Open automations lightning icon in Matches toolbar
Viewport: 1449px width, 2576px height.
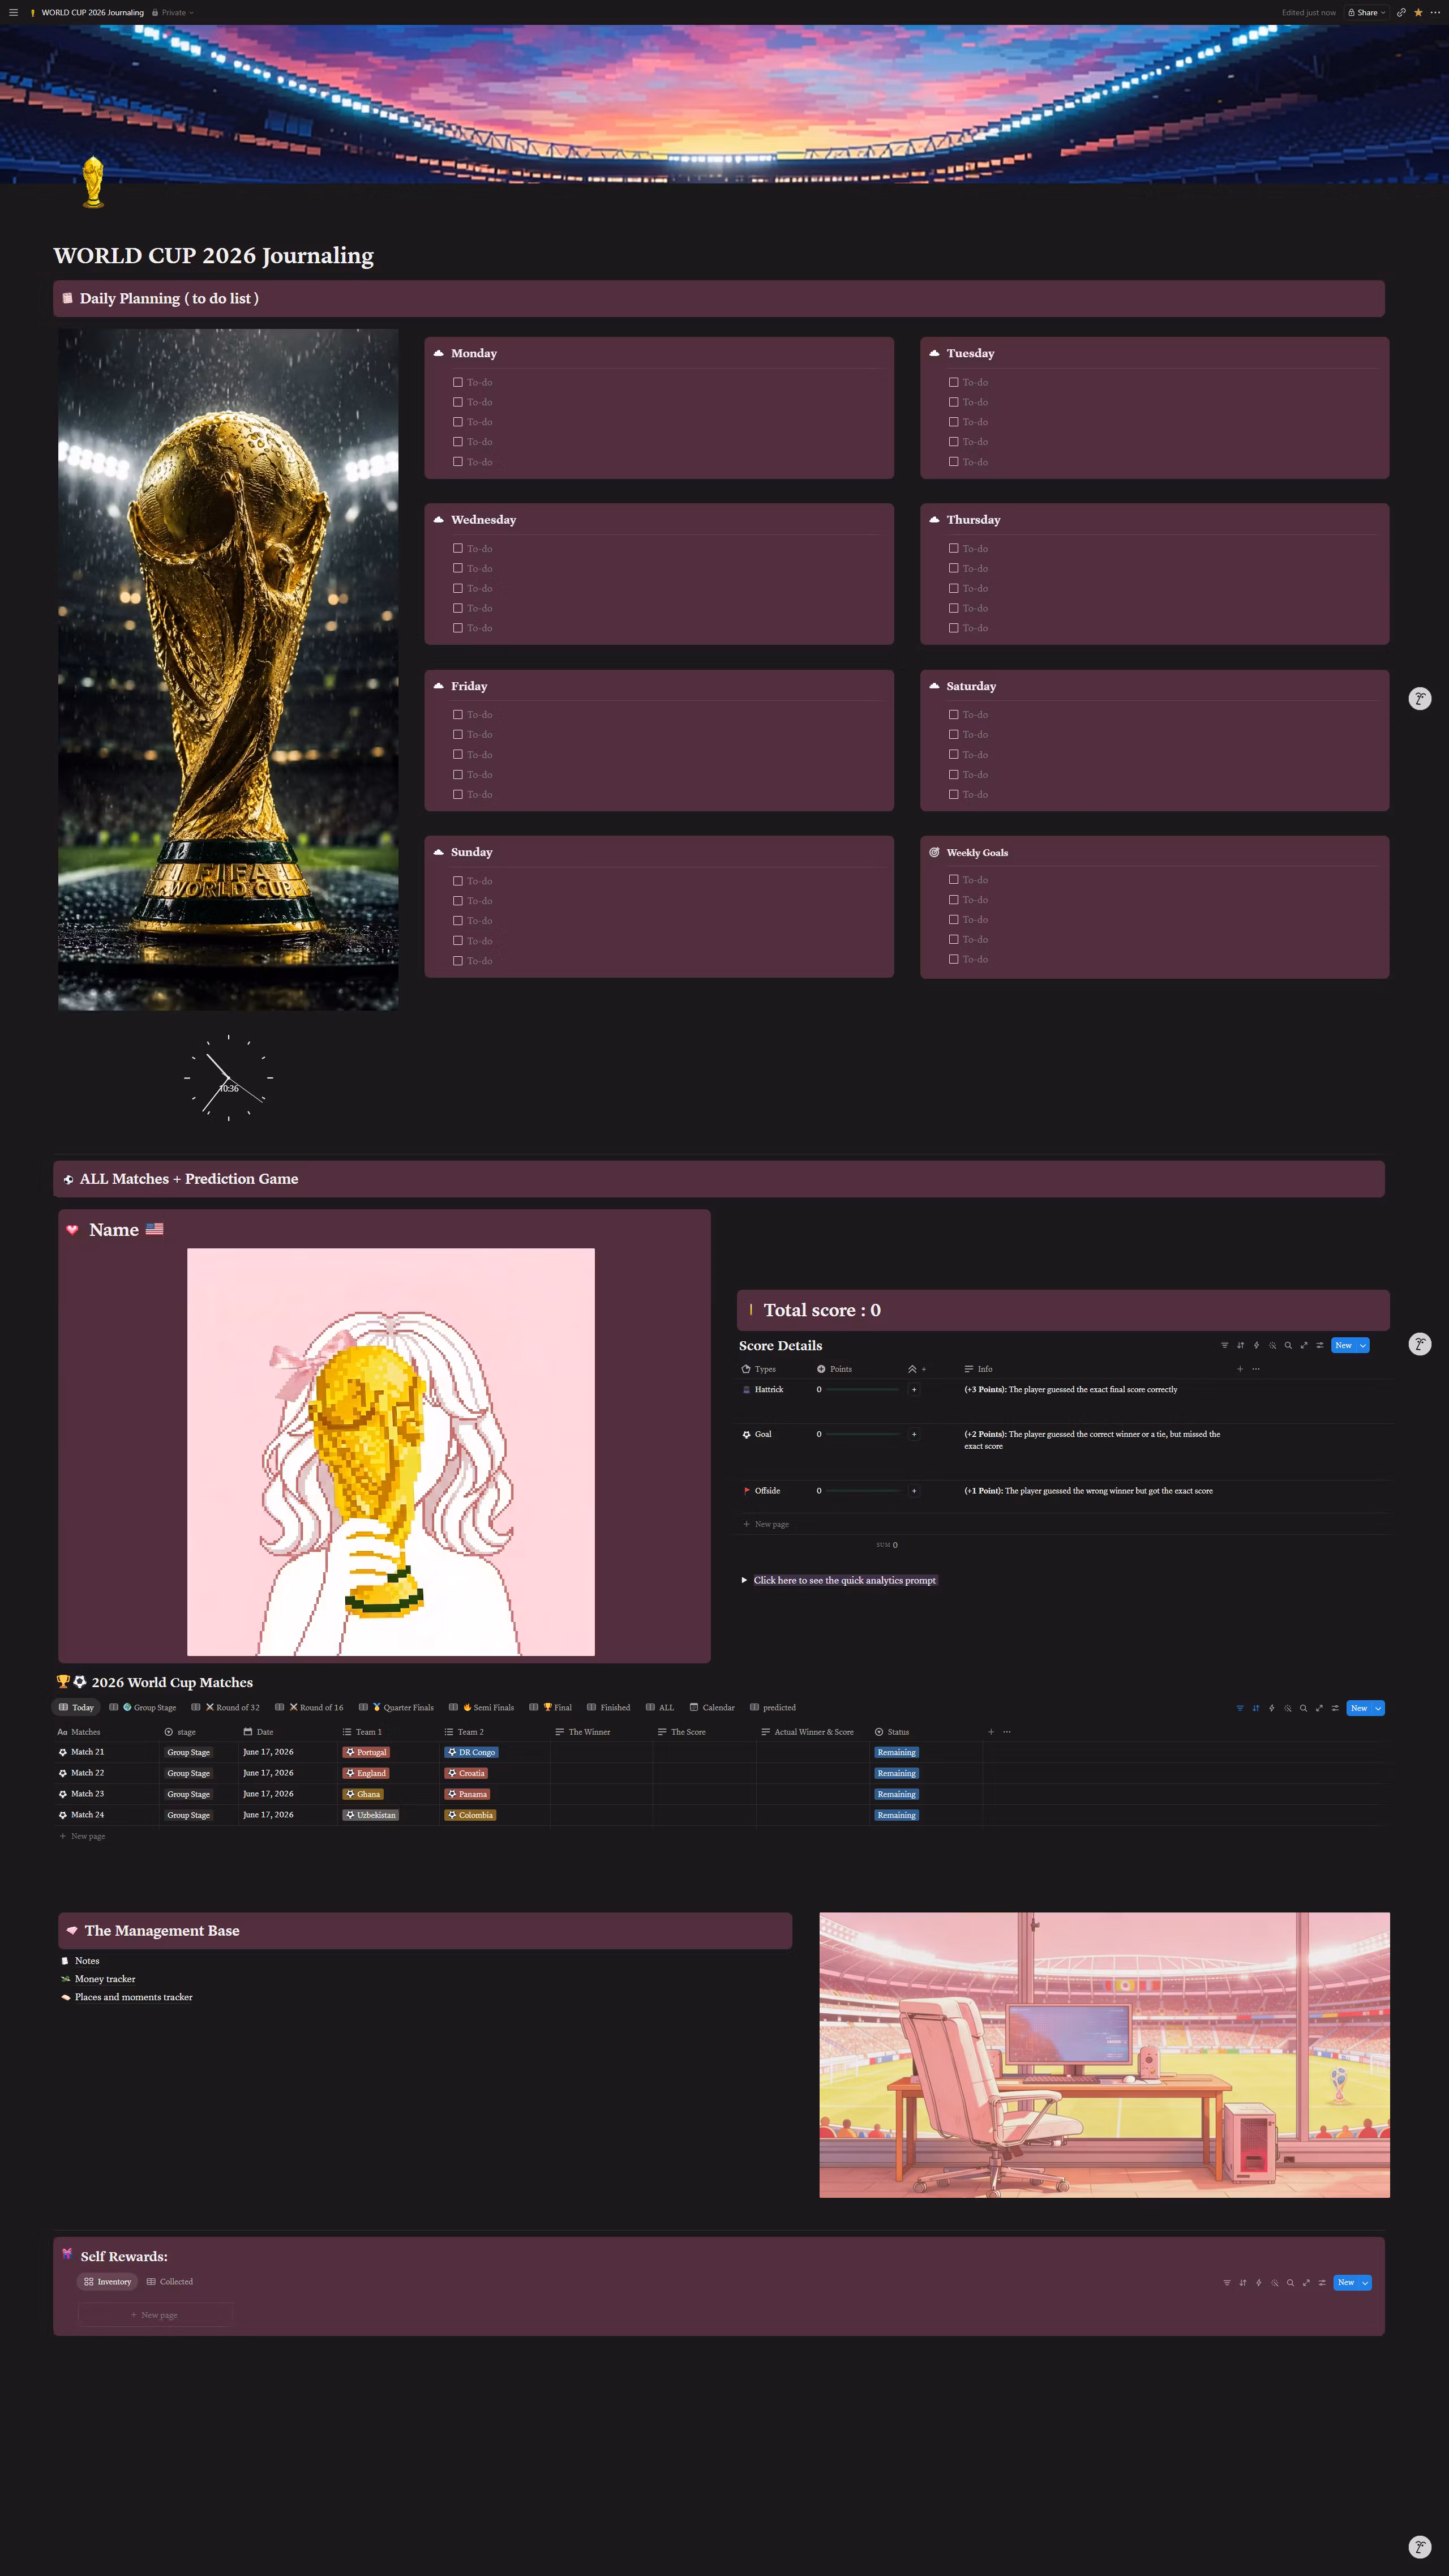[x=1272, y=1708]
